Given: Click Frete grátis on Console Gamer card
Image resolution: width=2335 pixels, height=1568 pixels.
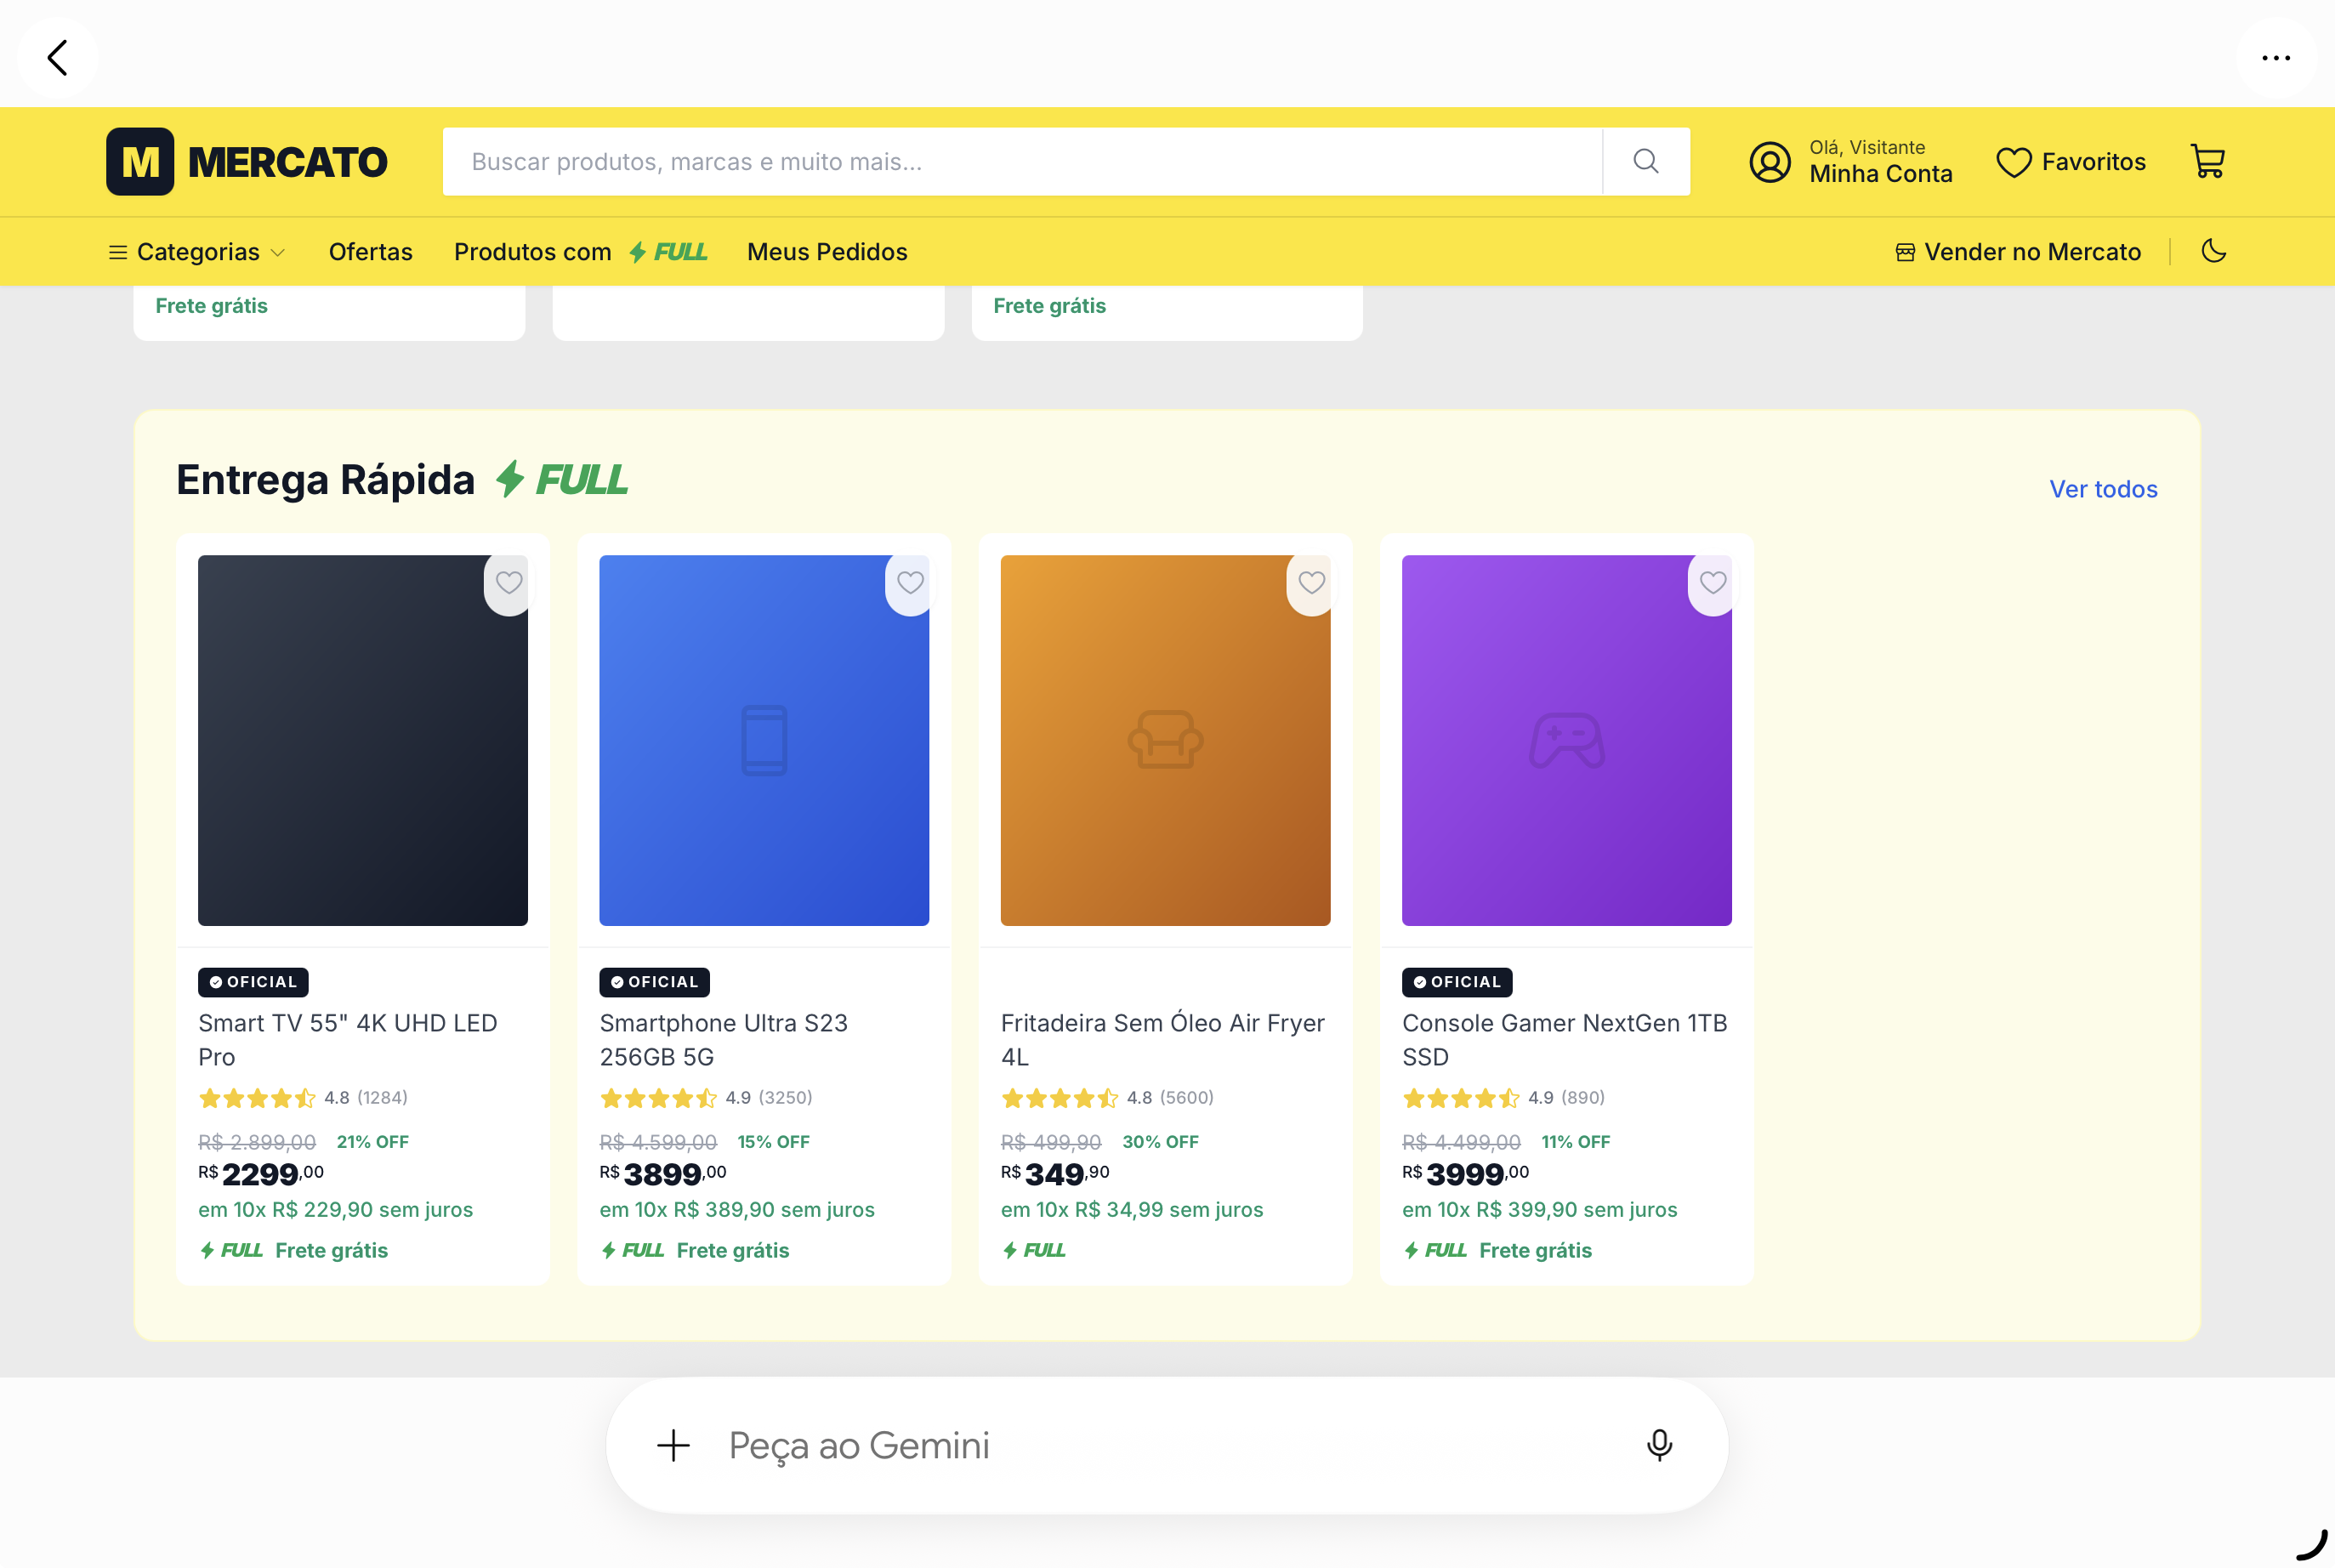Looking at the screenshot, I should 1535,1251.
